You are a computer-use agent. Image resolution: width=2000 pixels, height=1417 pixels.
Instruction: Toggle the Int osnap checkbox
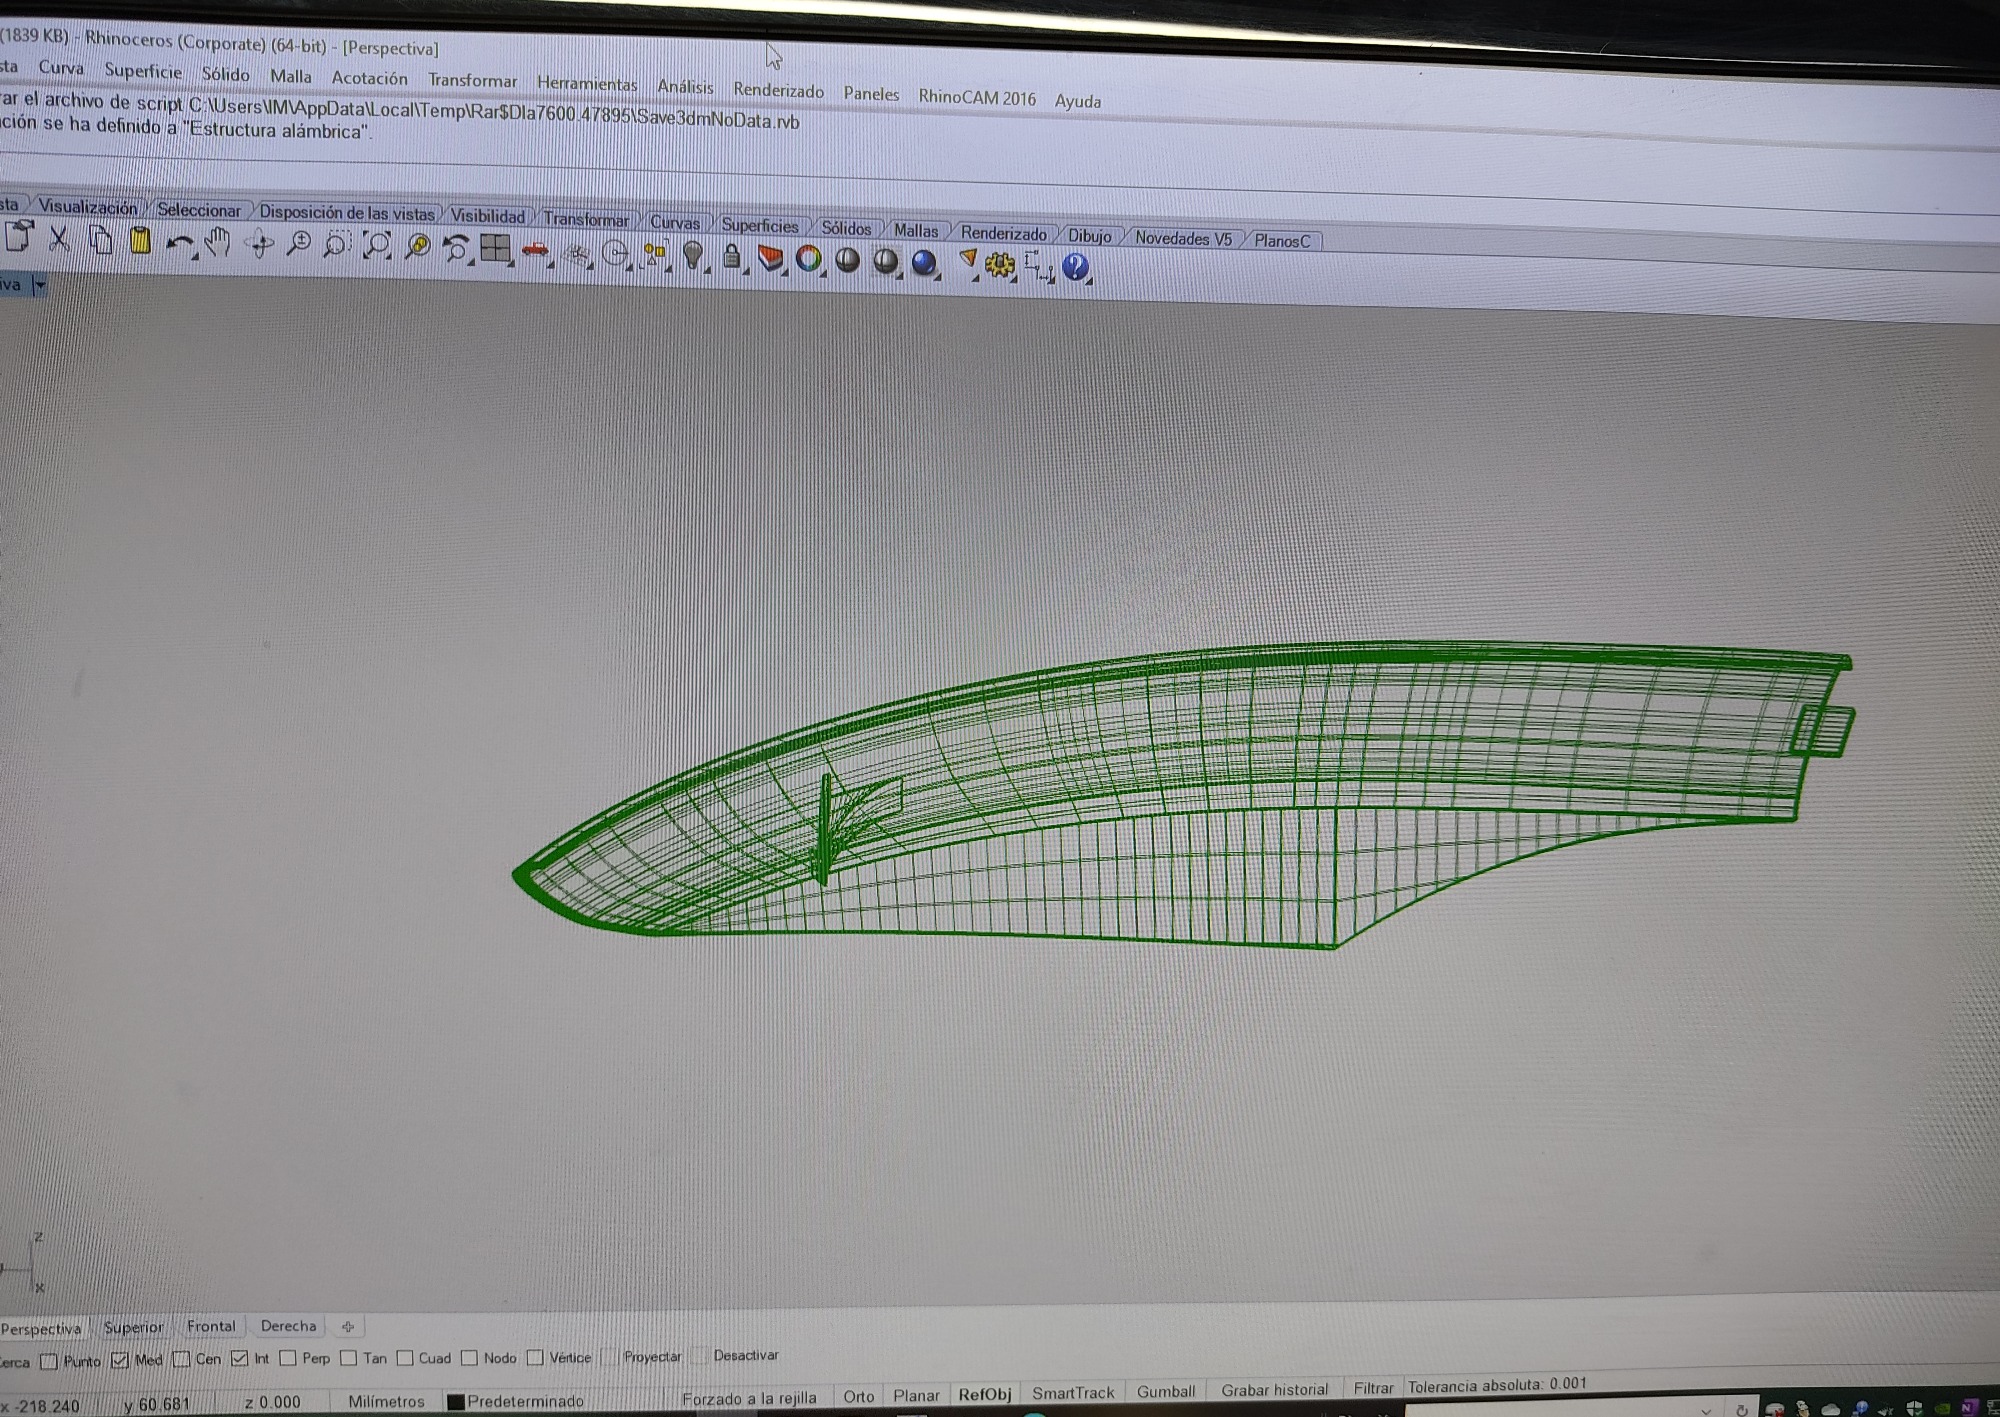tap(239, 1358)
